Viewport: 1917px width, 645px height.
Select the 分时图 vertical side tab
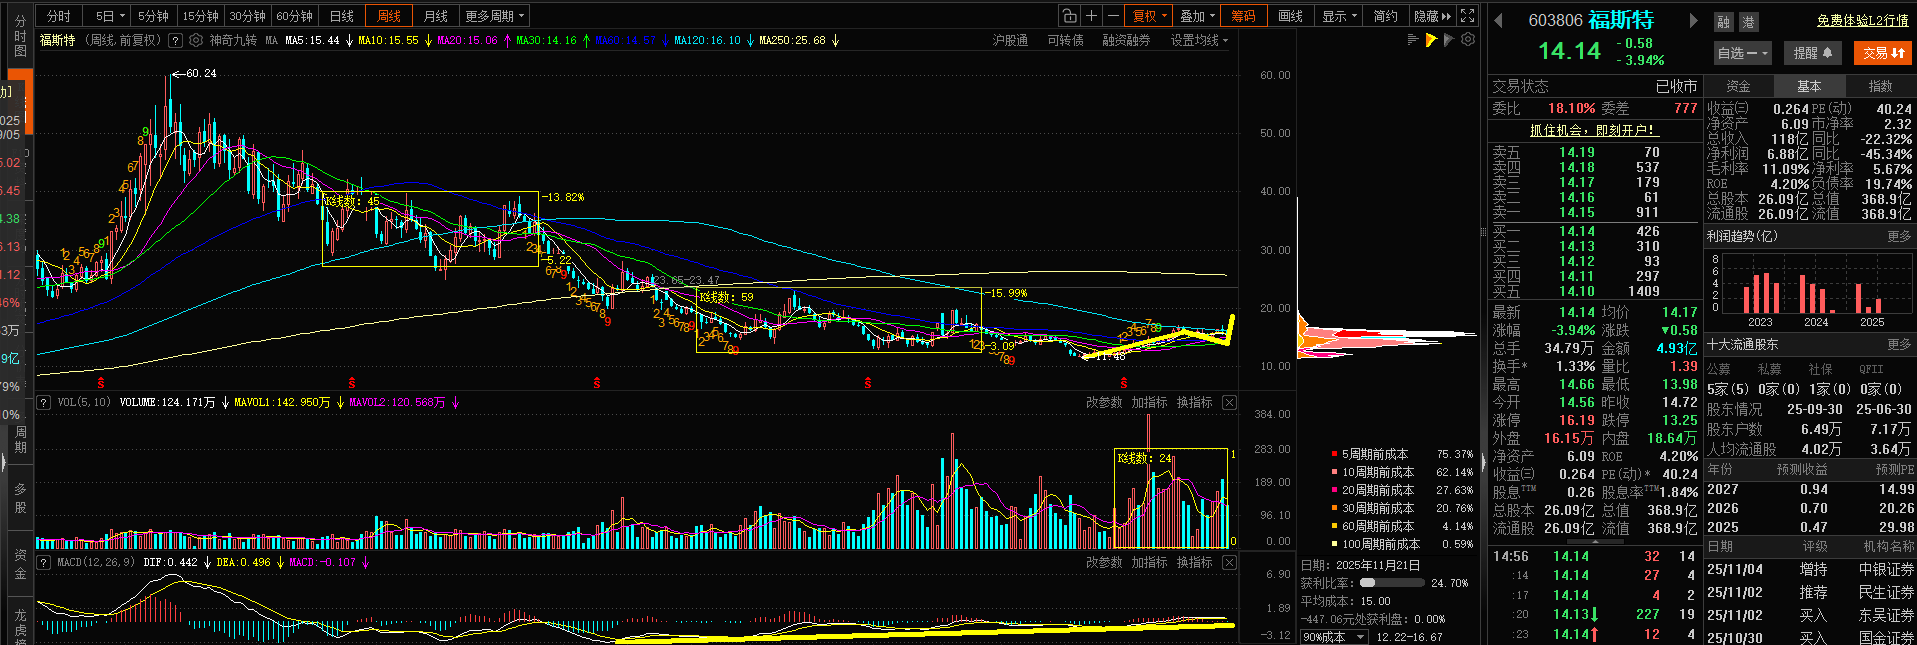20,36
